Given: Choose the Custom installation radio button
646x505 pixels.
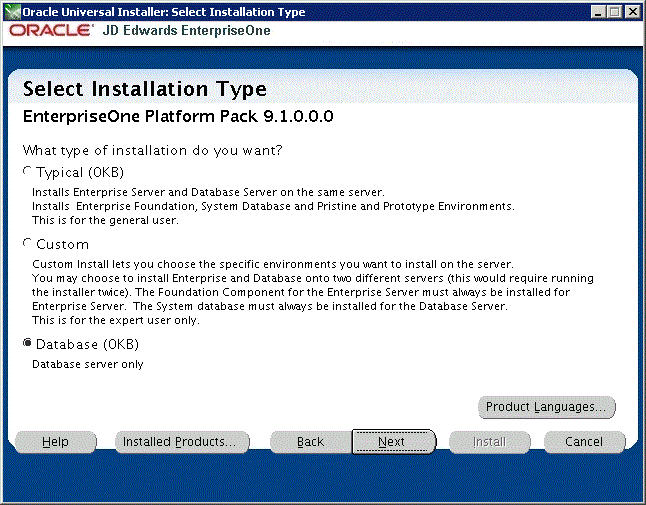Looking at the screenshot, I should (x=27, y=243).
